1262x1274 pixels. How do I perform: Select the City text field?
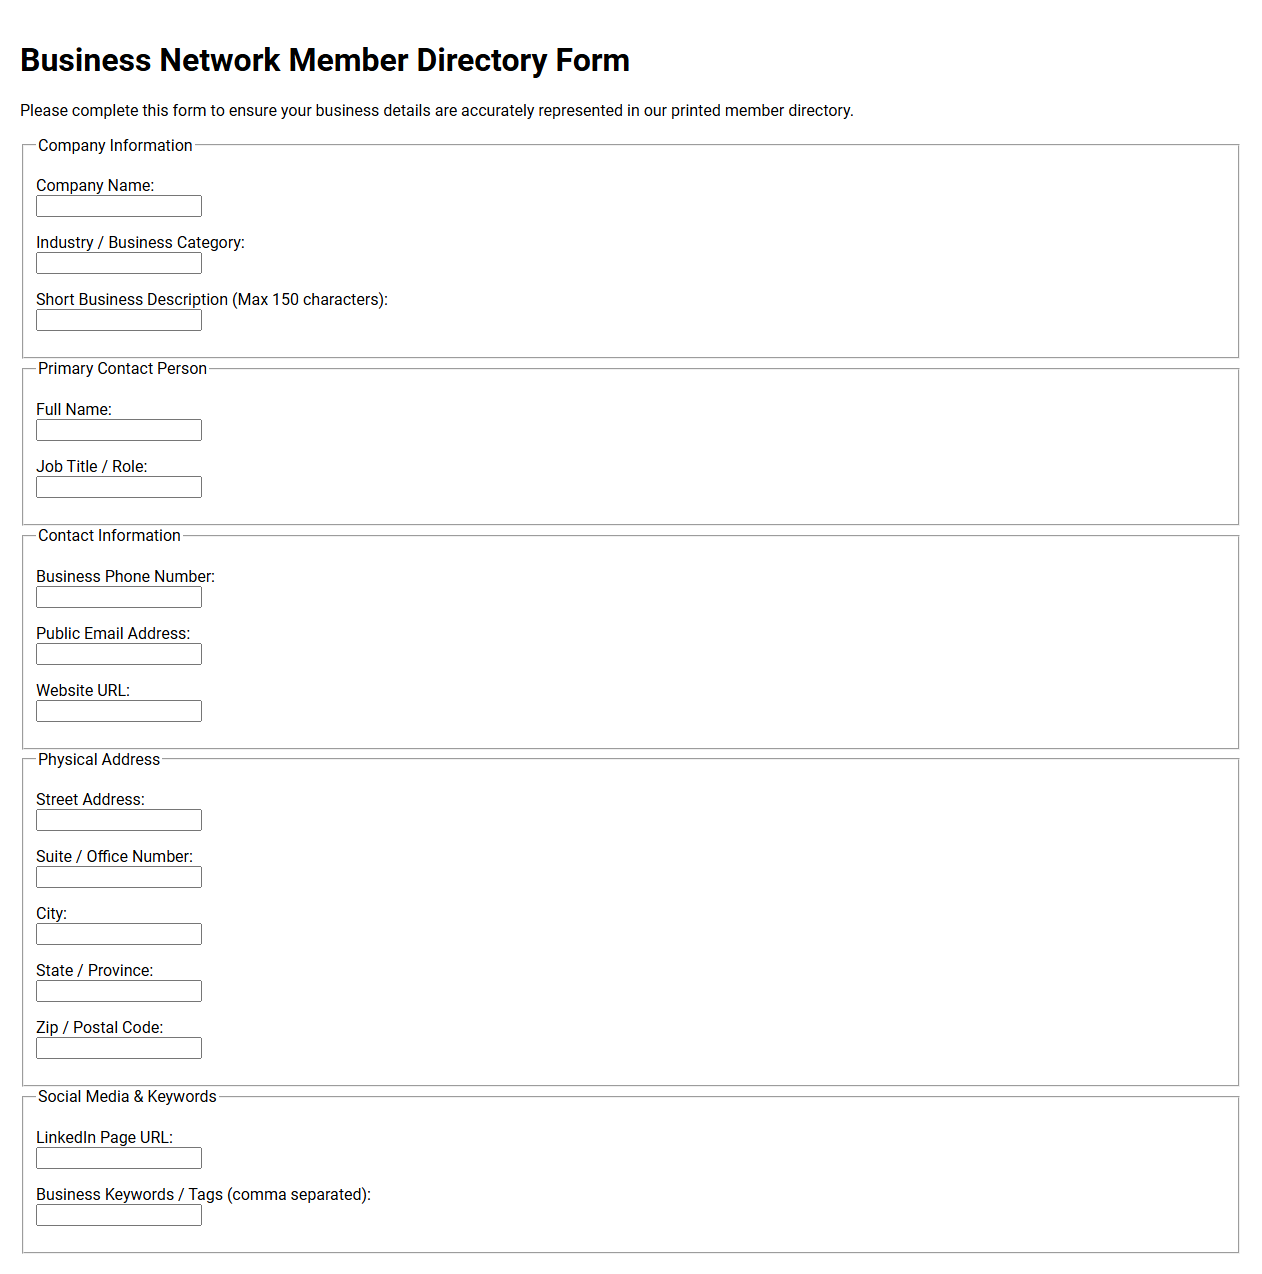pos(119,934)
